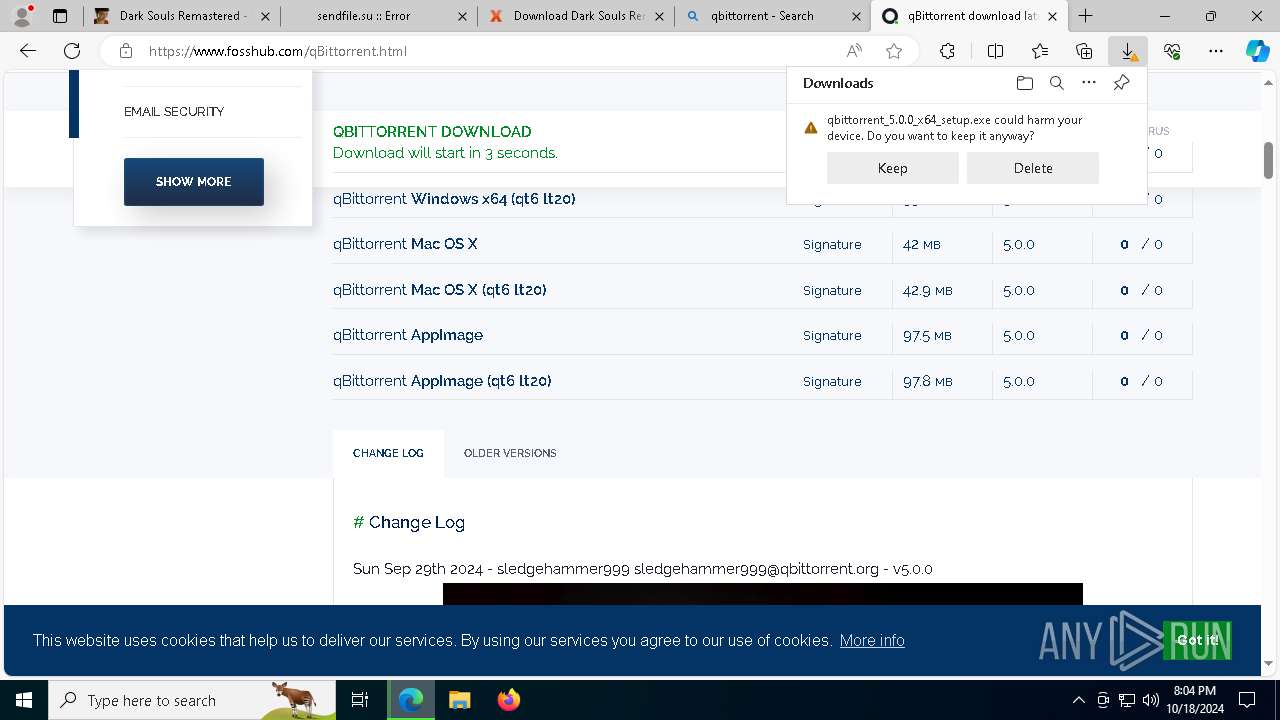This screenshot has width=1280, height=720.
Task: Open Signature for AppImage row
Action: coord(832,335)
